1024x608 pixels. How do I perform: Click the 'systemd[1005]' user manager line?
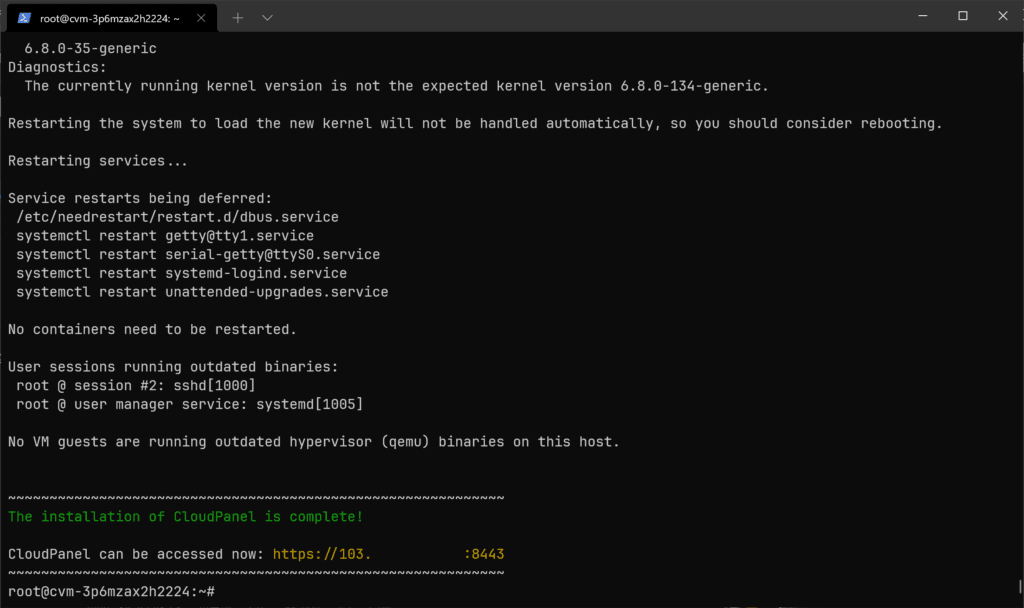[189, 404]
